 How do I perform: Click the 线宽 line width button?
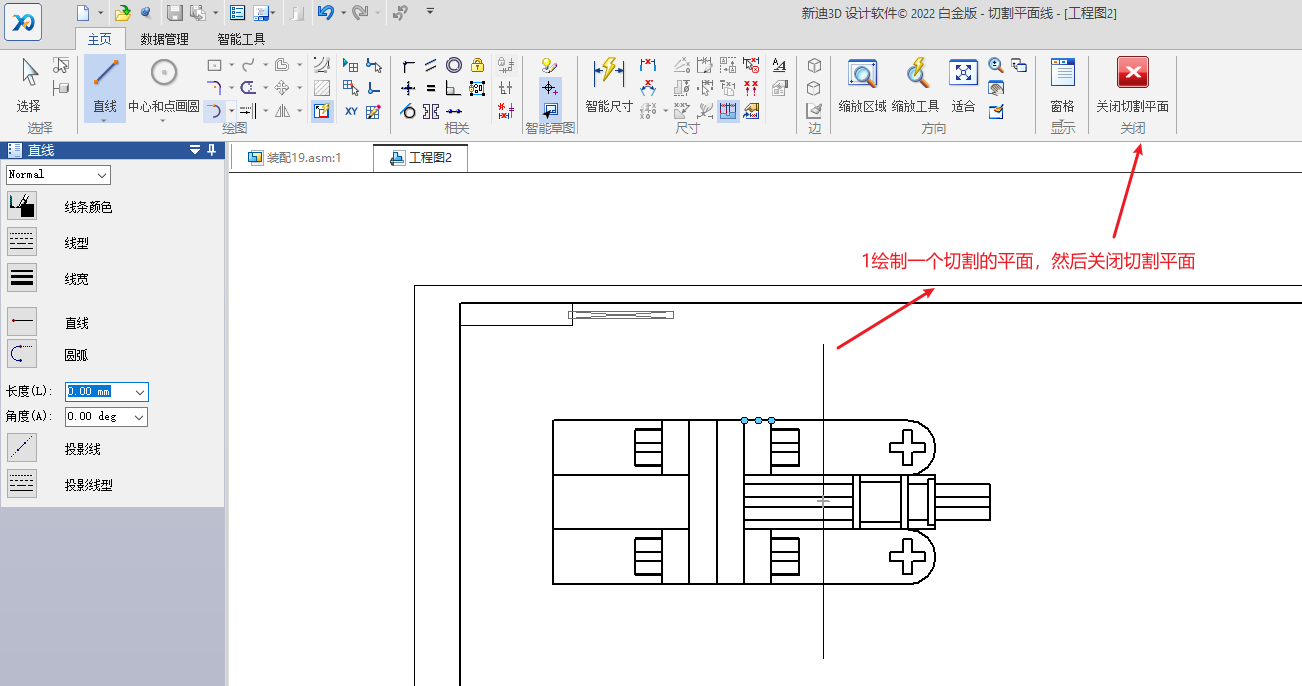click(x=22, y=278)
